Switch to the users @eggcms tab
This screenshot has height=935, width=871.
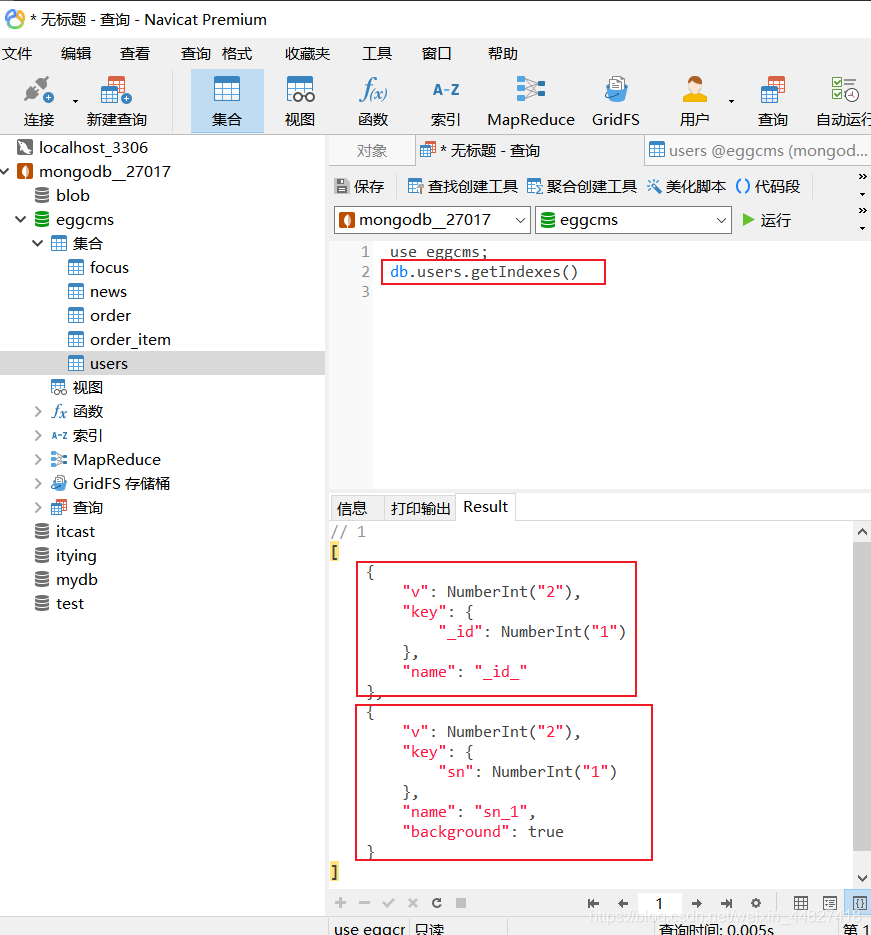[x=758, y=150]
